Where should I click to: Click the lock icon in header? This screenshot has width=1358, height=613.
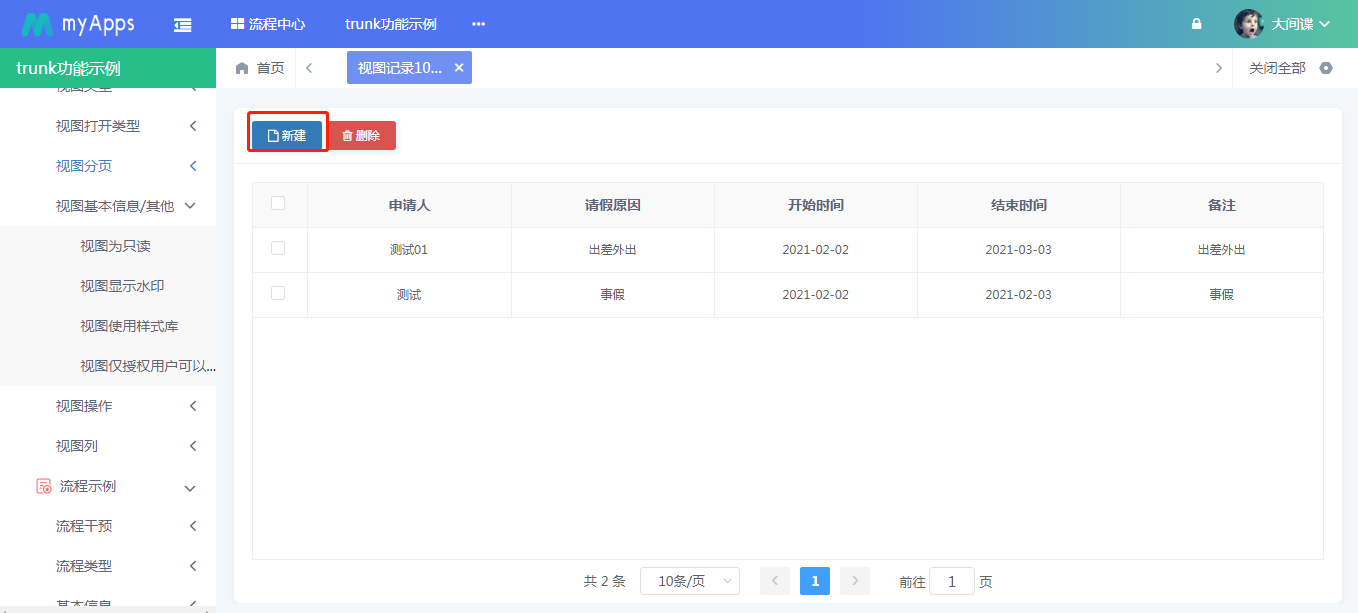click(x=1196, y=24)
